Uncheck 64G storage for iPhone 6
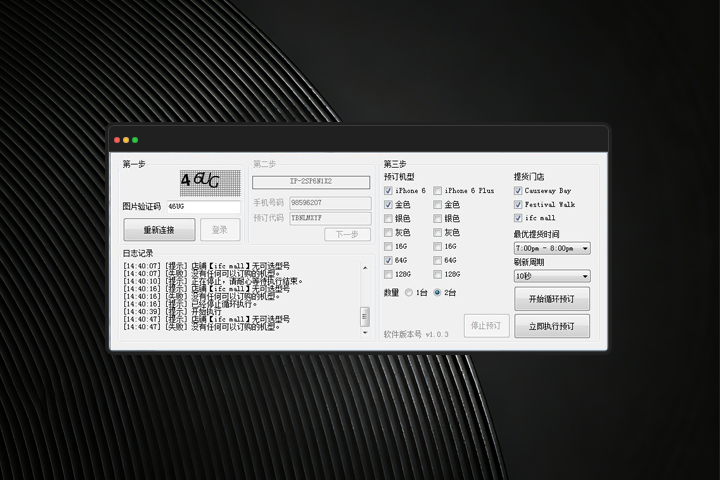This screenshot has width=720, height=480. point(388,260)
